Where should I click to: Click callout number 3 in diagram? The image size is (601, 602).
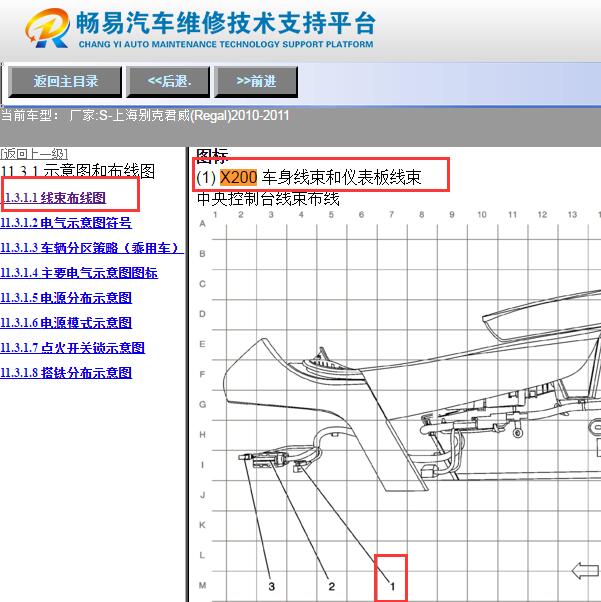(272, 586)
